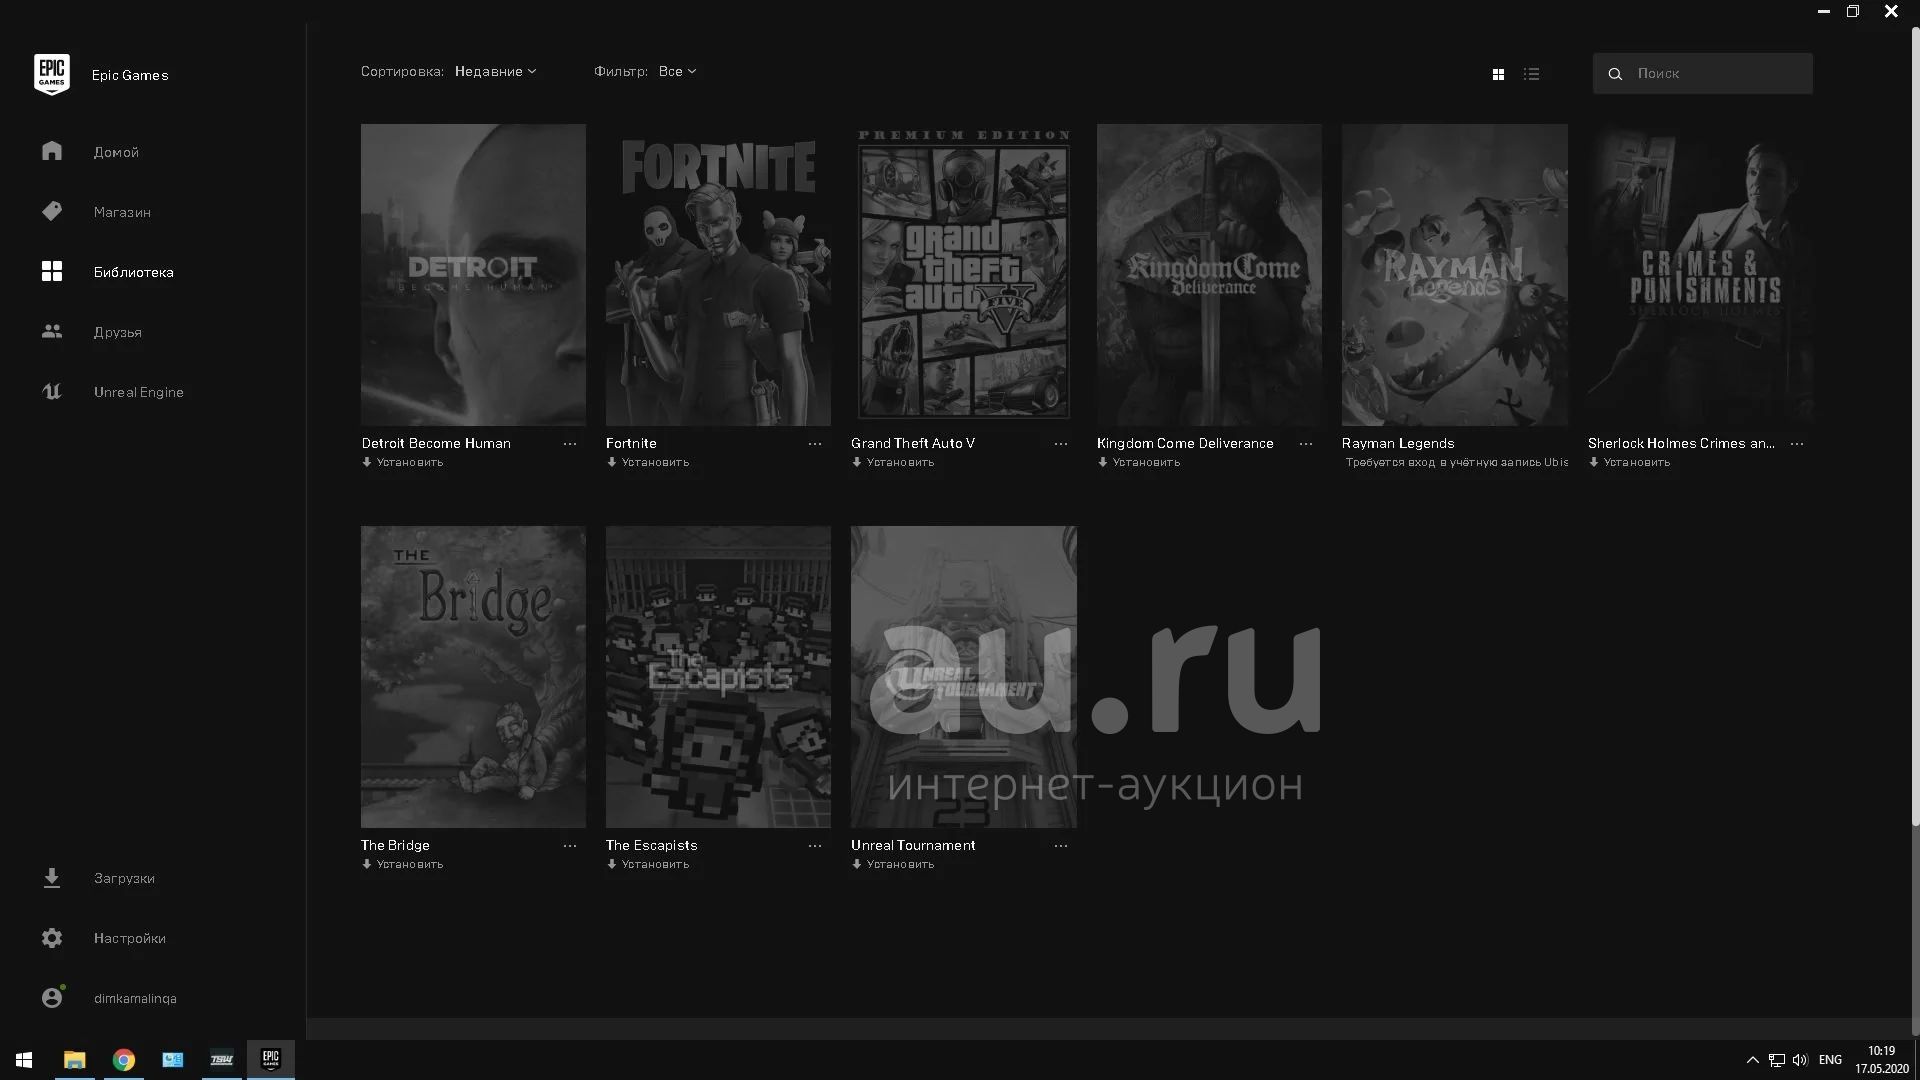The width and height of the screenshot is (1920, 1080).
Task: Click Установить under Grand Theft Auto V
Action: [893, 462]
